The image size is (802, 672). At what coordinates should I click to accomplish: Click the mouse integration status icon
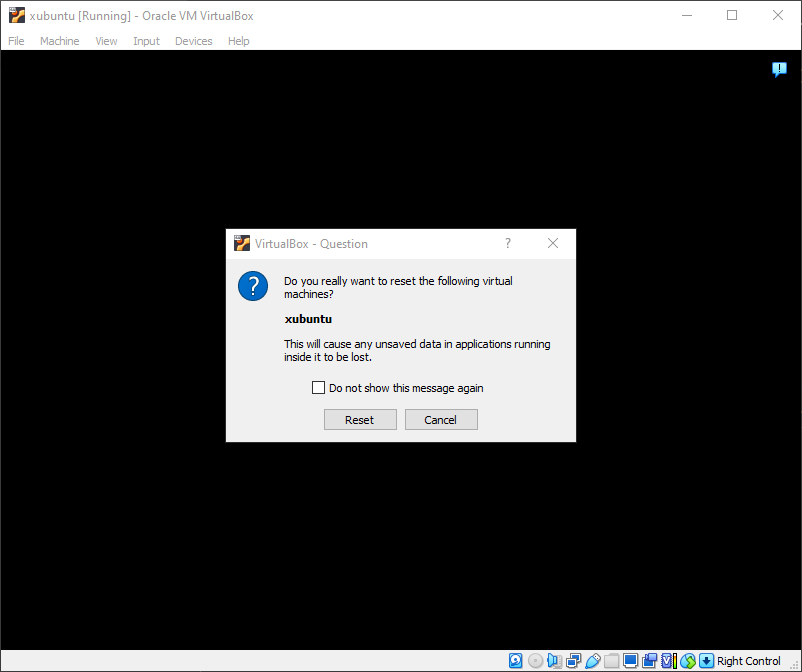pyautogui.click(x=687, y=661)
